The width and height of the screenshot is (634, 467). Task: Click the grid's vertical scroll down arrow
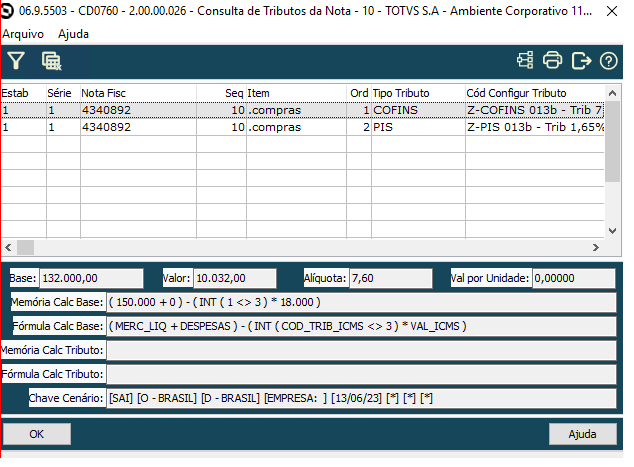(x=613, y=231)
